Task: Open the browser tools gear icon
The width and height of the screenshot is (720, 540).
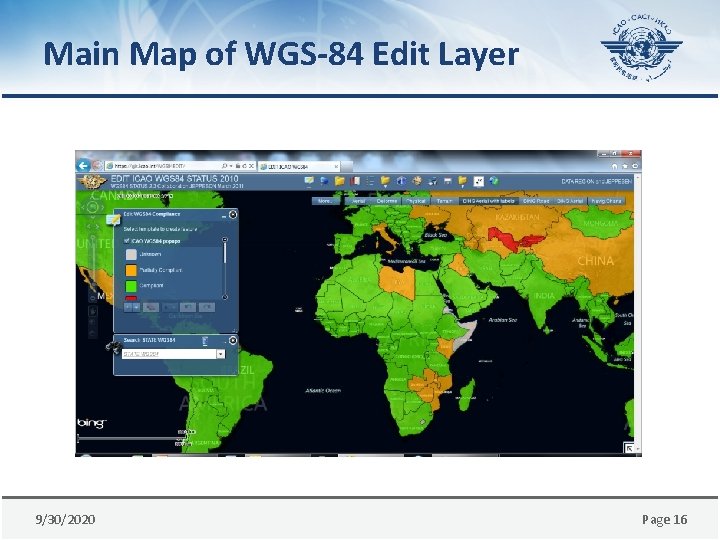Action: point(635,166)
